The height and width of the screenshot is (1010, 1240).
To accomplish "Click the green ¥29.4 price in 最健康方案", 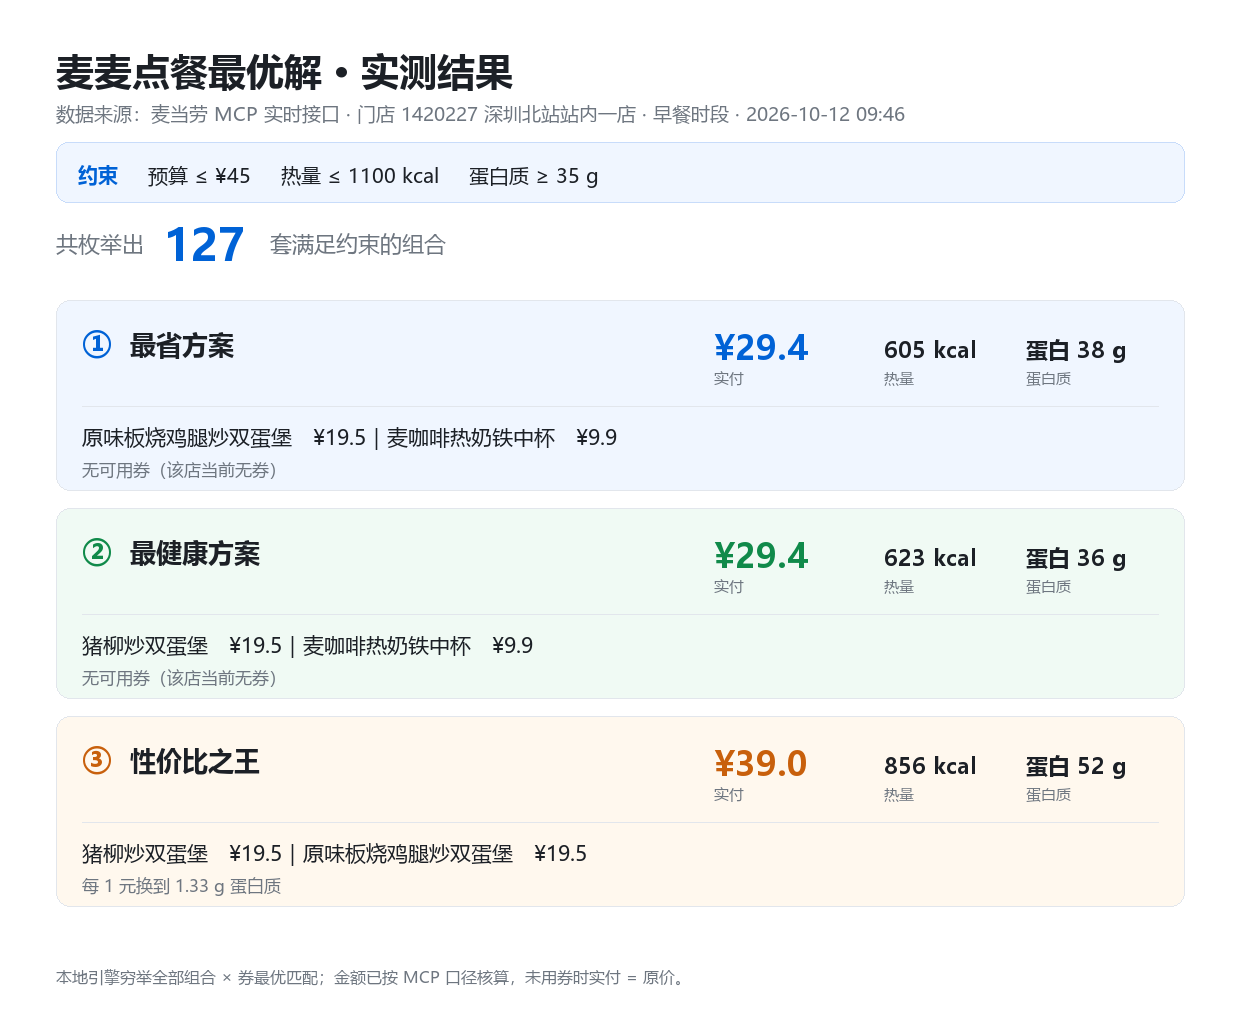I will (x=761, y=556).
